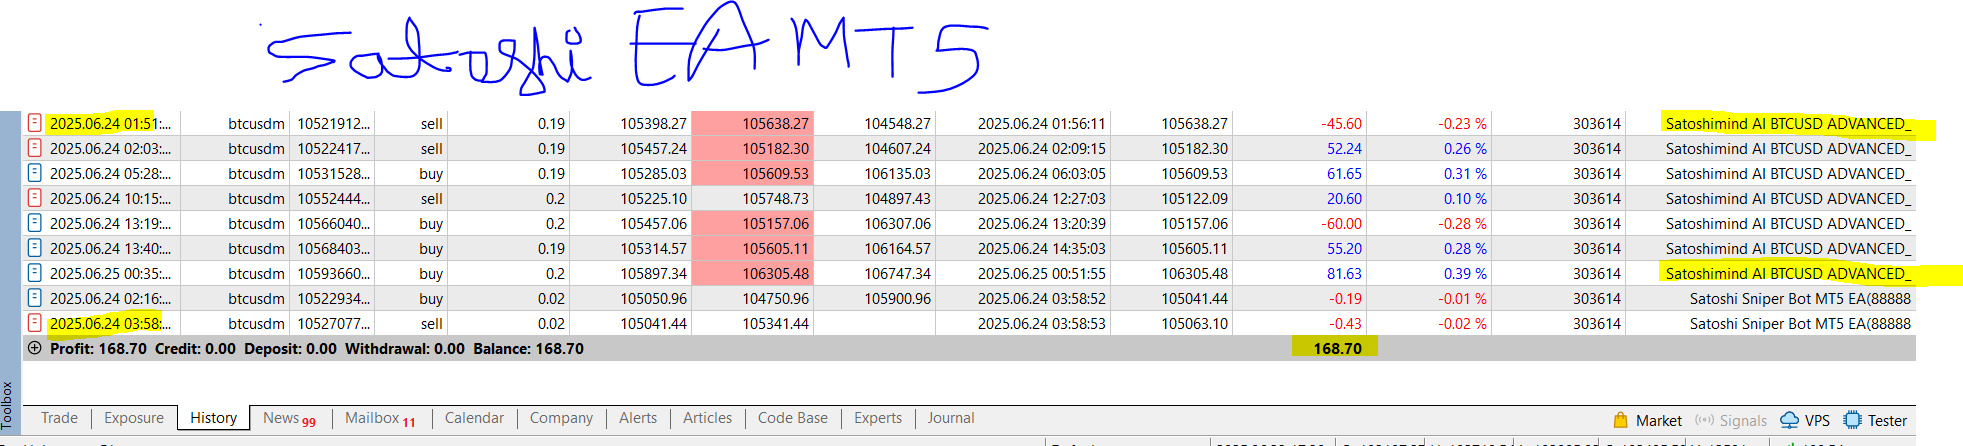Click the deal icon of the 01:51 sell row
Viewport: 1963px width, 446px height.
pyautogui.click(x=35, y=123)
